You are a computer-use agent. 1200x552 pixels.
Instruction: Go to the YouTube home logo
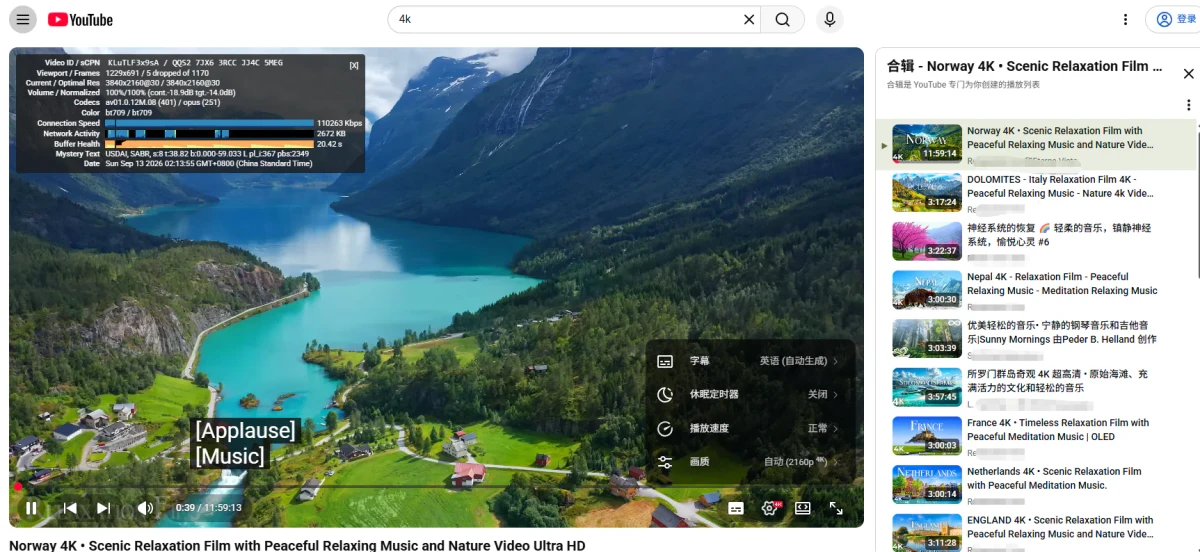click(80, 20)
